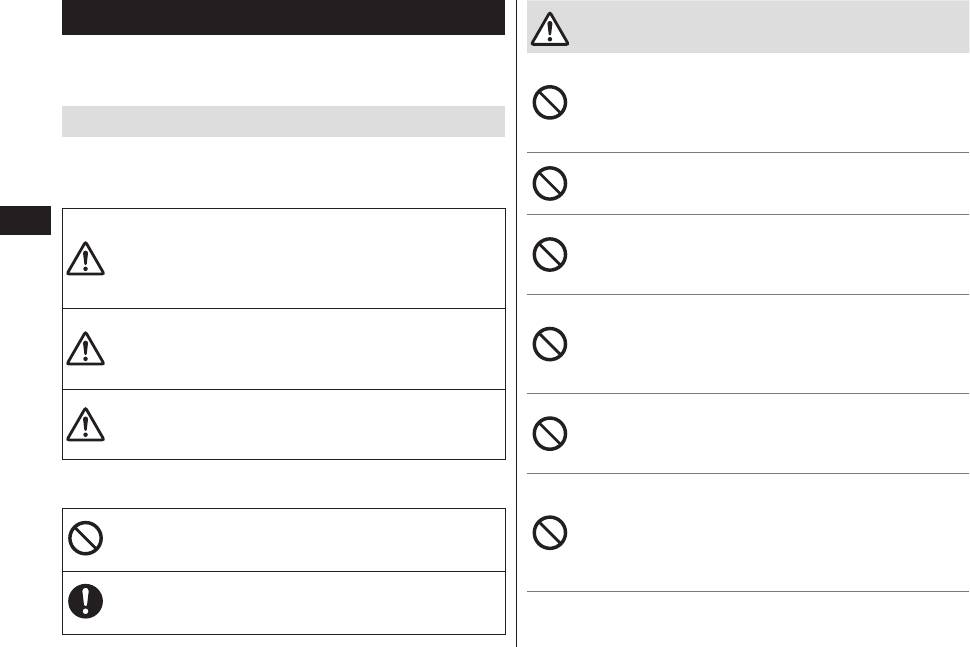Viewport: 970px width, 647px height.
Task: Click empty cell beside top-left warning triangle
Action: coord(300,258)
